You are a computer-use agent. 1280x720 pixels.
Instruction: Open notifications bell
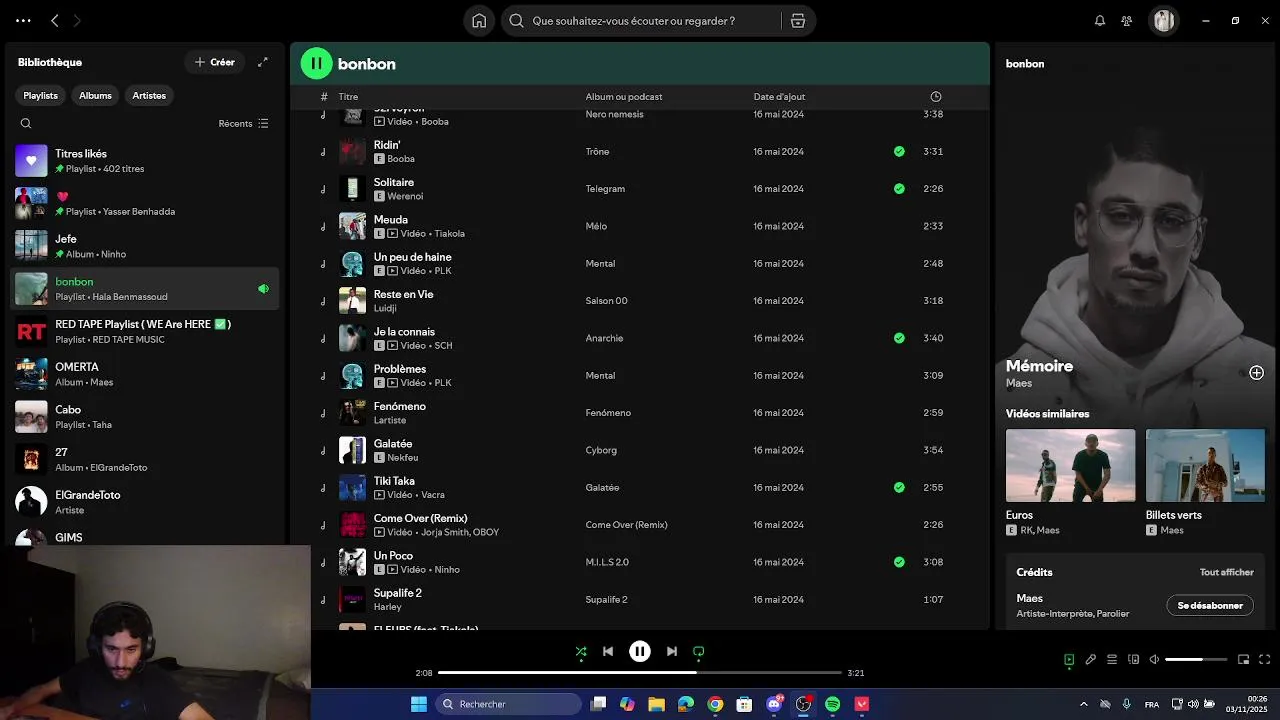click(1100, 21)
